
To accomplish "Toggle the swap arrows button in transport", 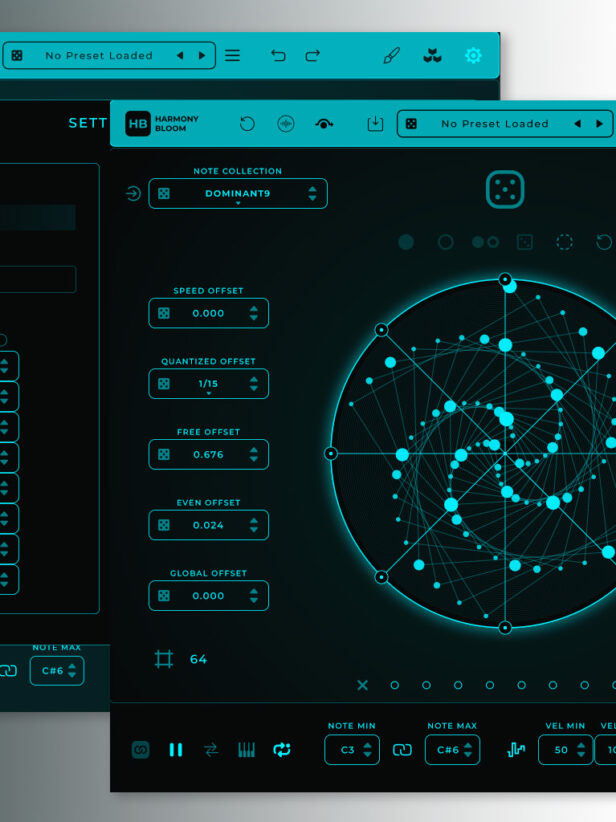I will 211,750.
